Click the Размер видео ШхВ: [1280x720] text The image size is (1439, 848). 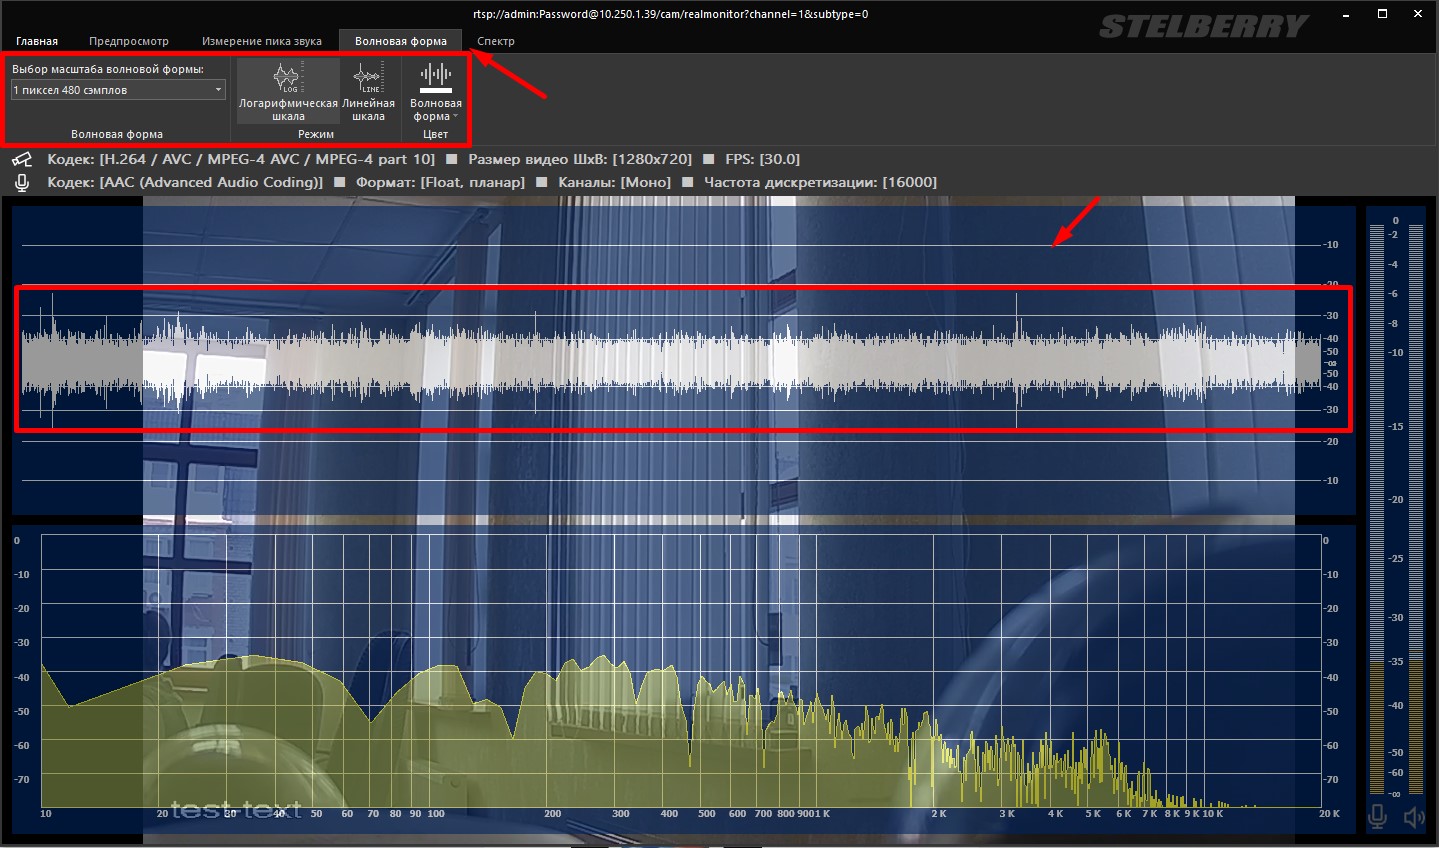580,159
